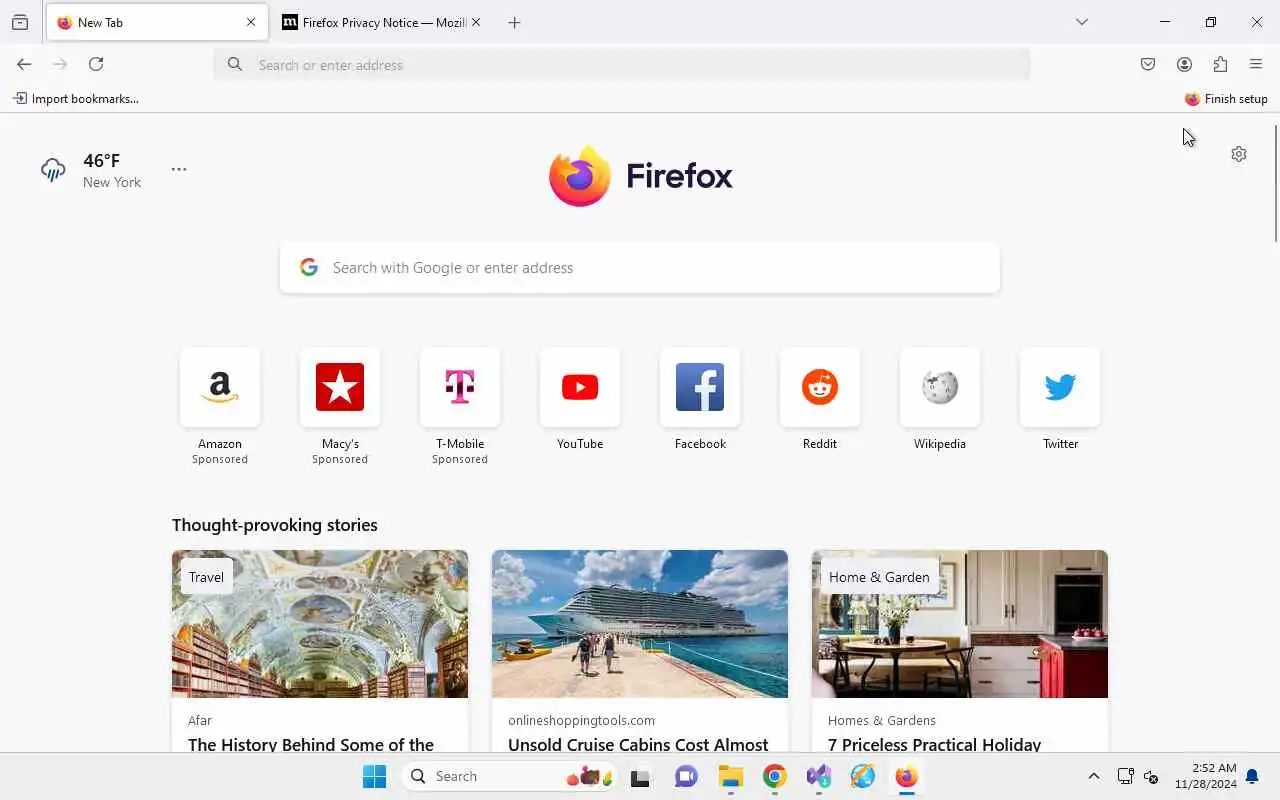Open the taskbar clock and date

pos(1206,776)
